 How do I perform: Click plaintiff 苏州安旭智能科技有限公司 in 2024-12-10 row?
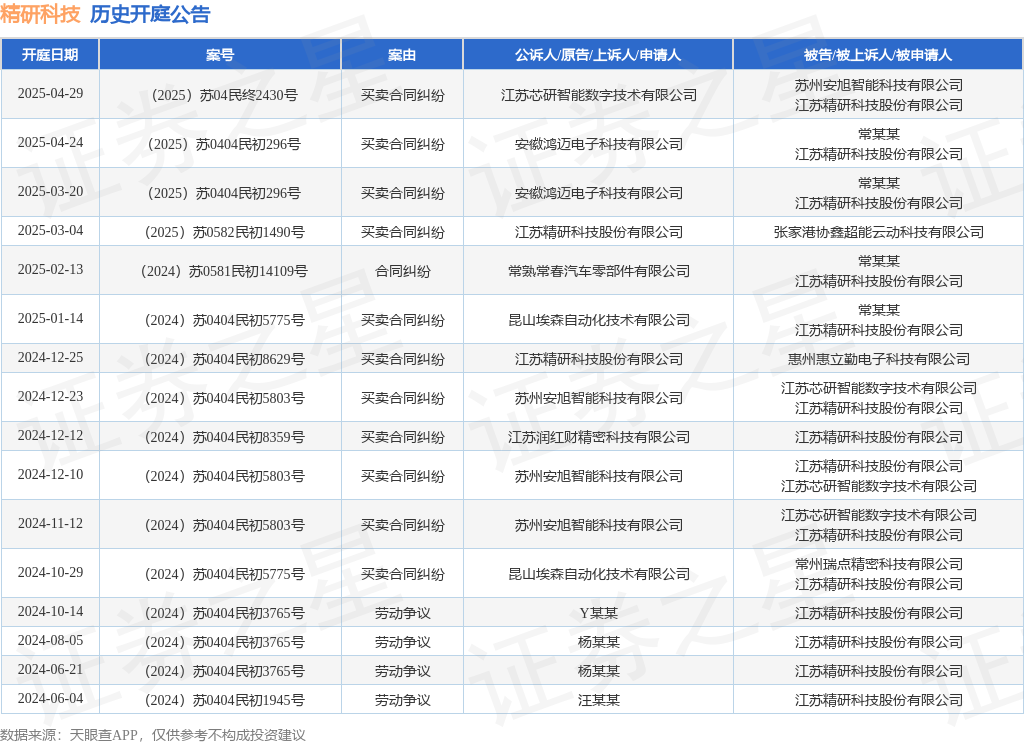pos(598,476)
